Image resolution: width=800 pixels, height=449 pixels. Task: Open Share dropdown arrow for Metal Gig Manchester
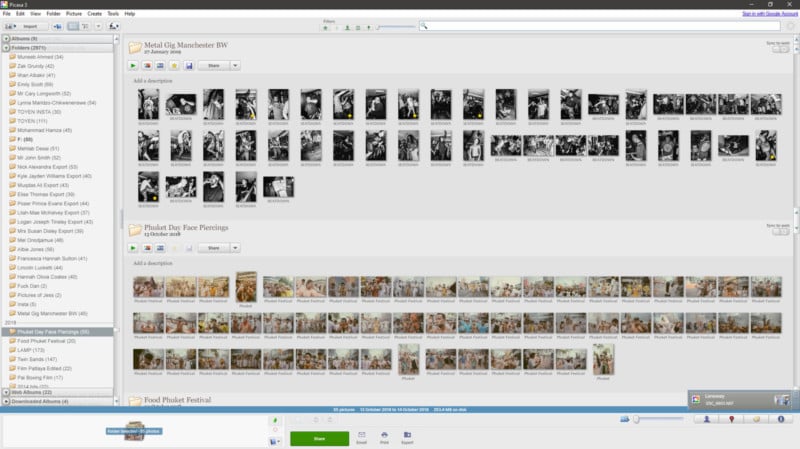[x=235, y=65]
